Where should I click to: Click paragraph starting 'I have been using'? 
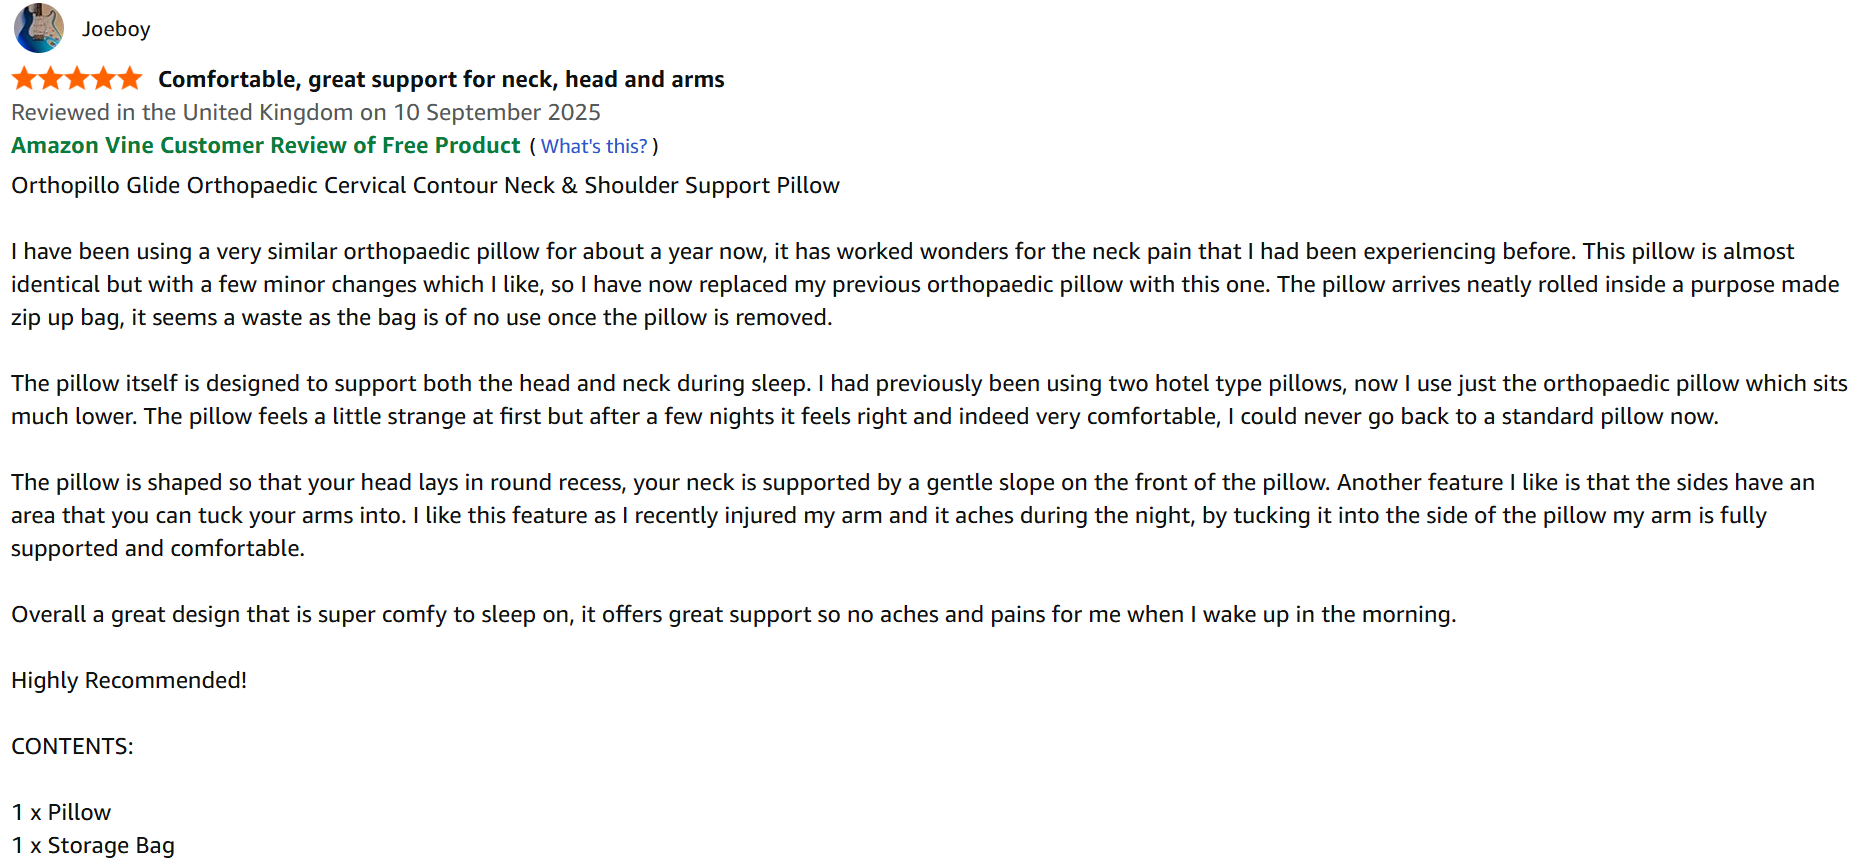click(x=900, y=284)
